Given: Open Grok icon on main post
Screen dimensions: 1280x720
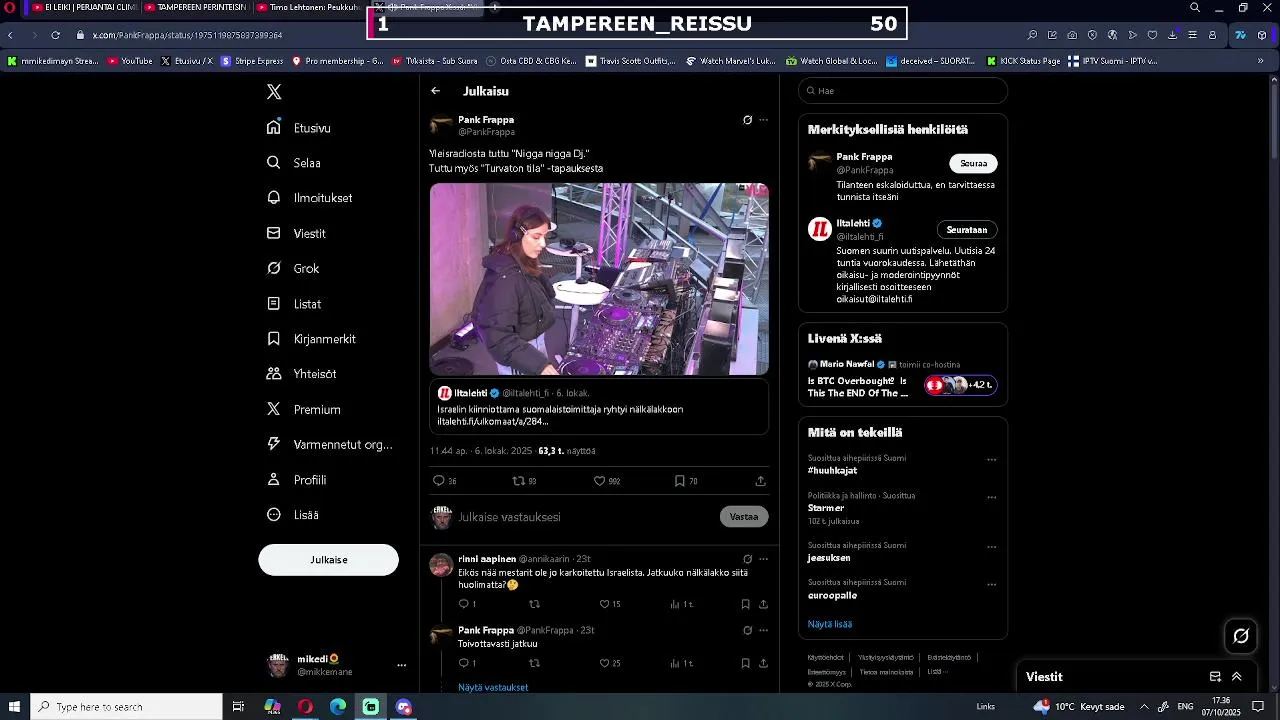Looking at the screenshot, I should coord(747,120).
